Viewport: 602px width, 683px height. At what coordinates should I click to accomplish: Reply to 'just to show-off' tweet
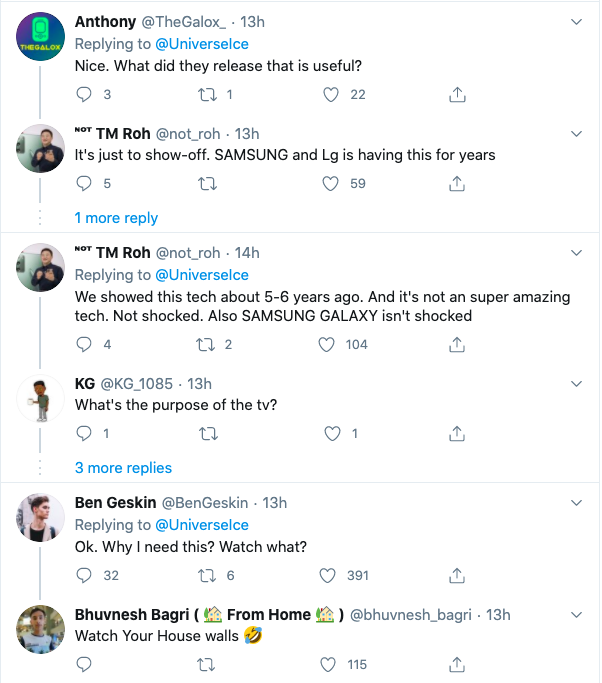(x=84, y=183)
